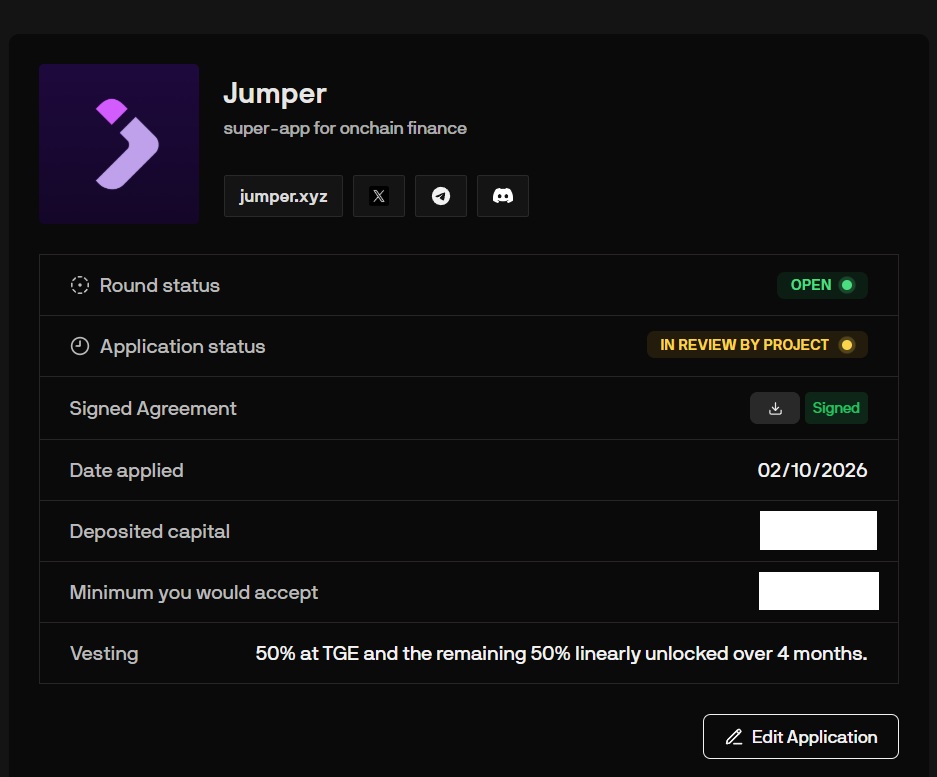Select the 'super-app for onchain finance' tagline
Image resolution: width=937 pixels, height=777 pixels.
(345, 128)
